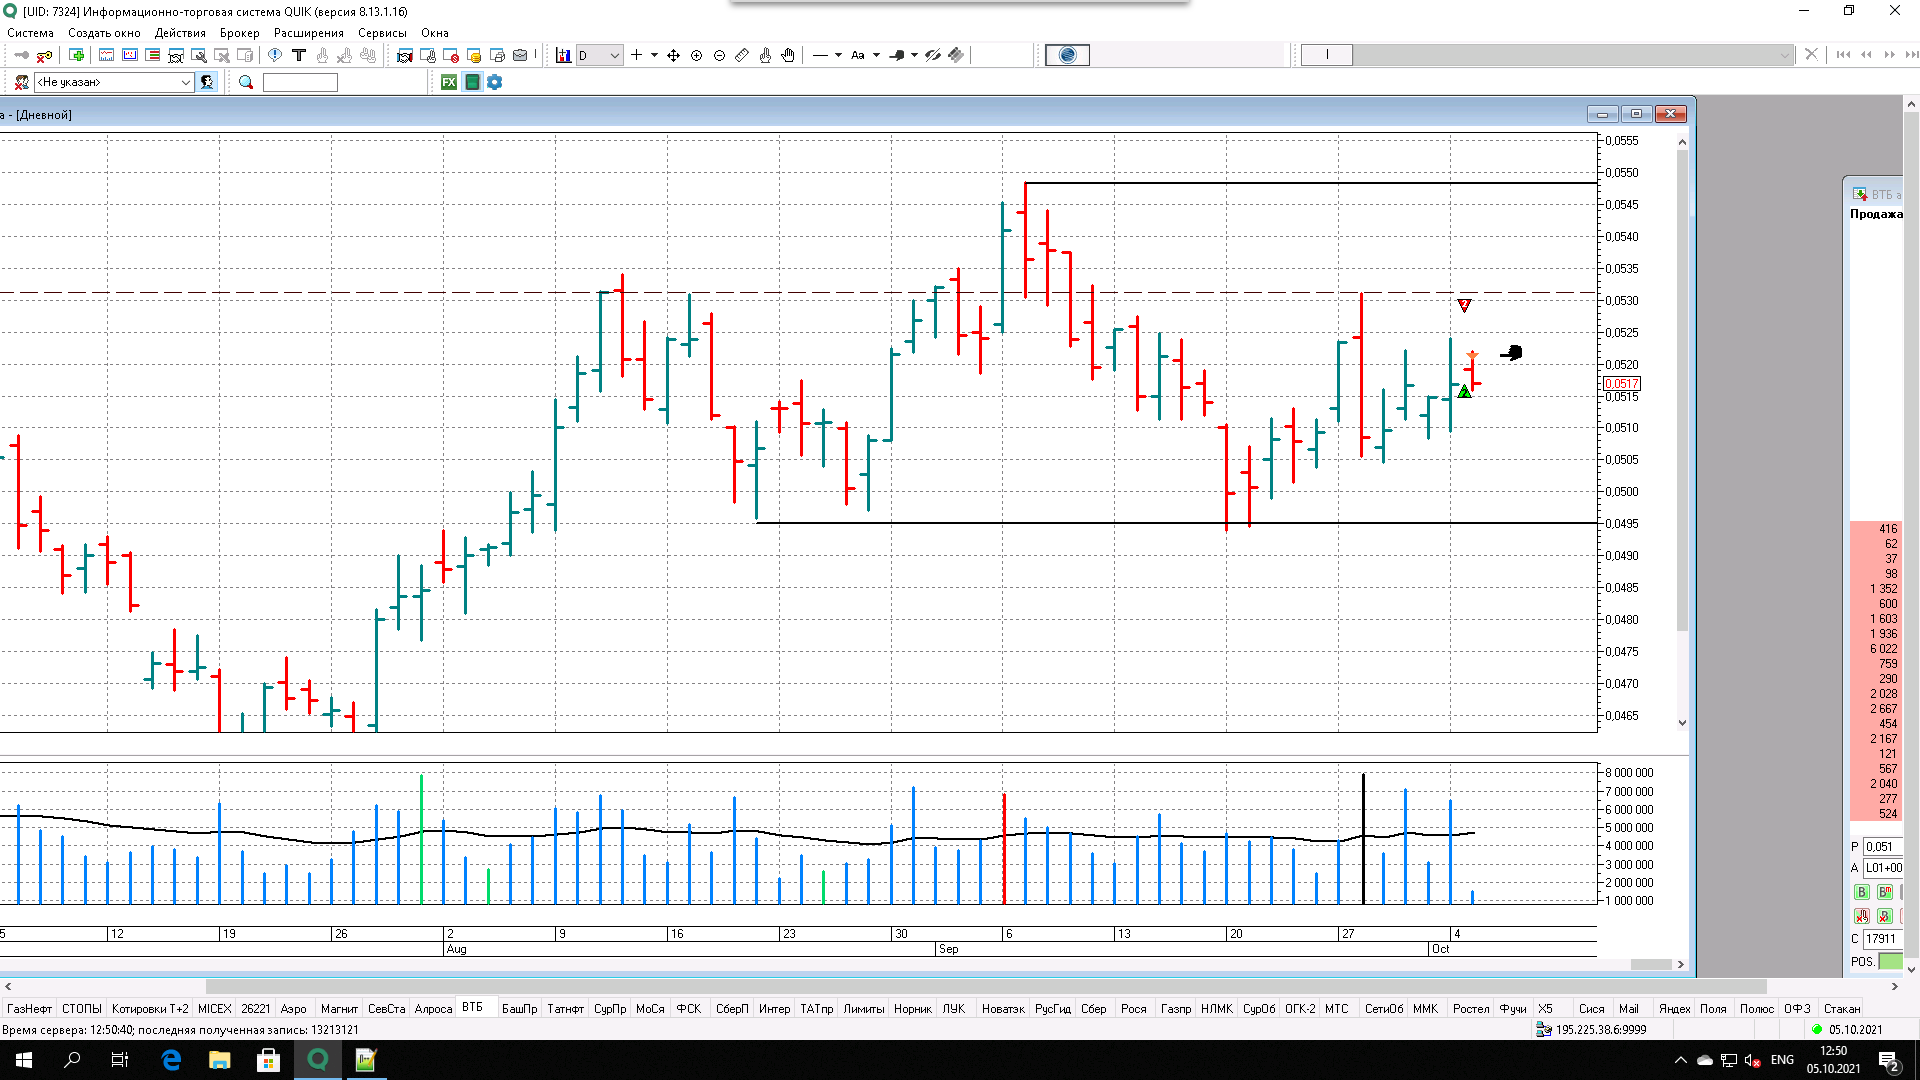1920x1080 pixels.
Task: Switch to the ГазНефт tab
Action: pos(29,1008)
